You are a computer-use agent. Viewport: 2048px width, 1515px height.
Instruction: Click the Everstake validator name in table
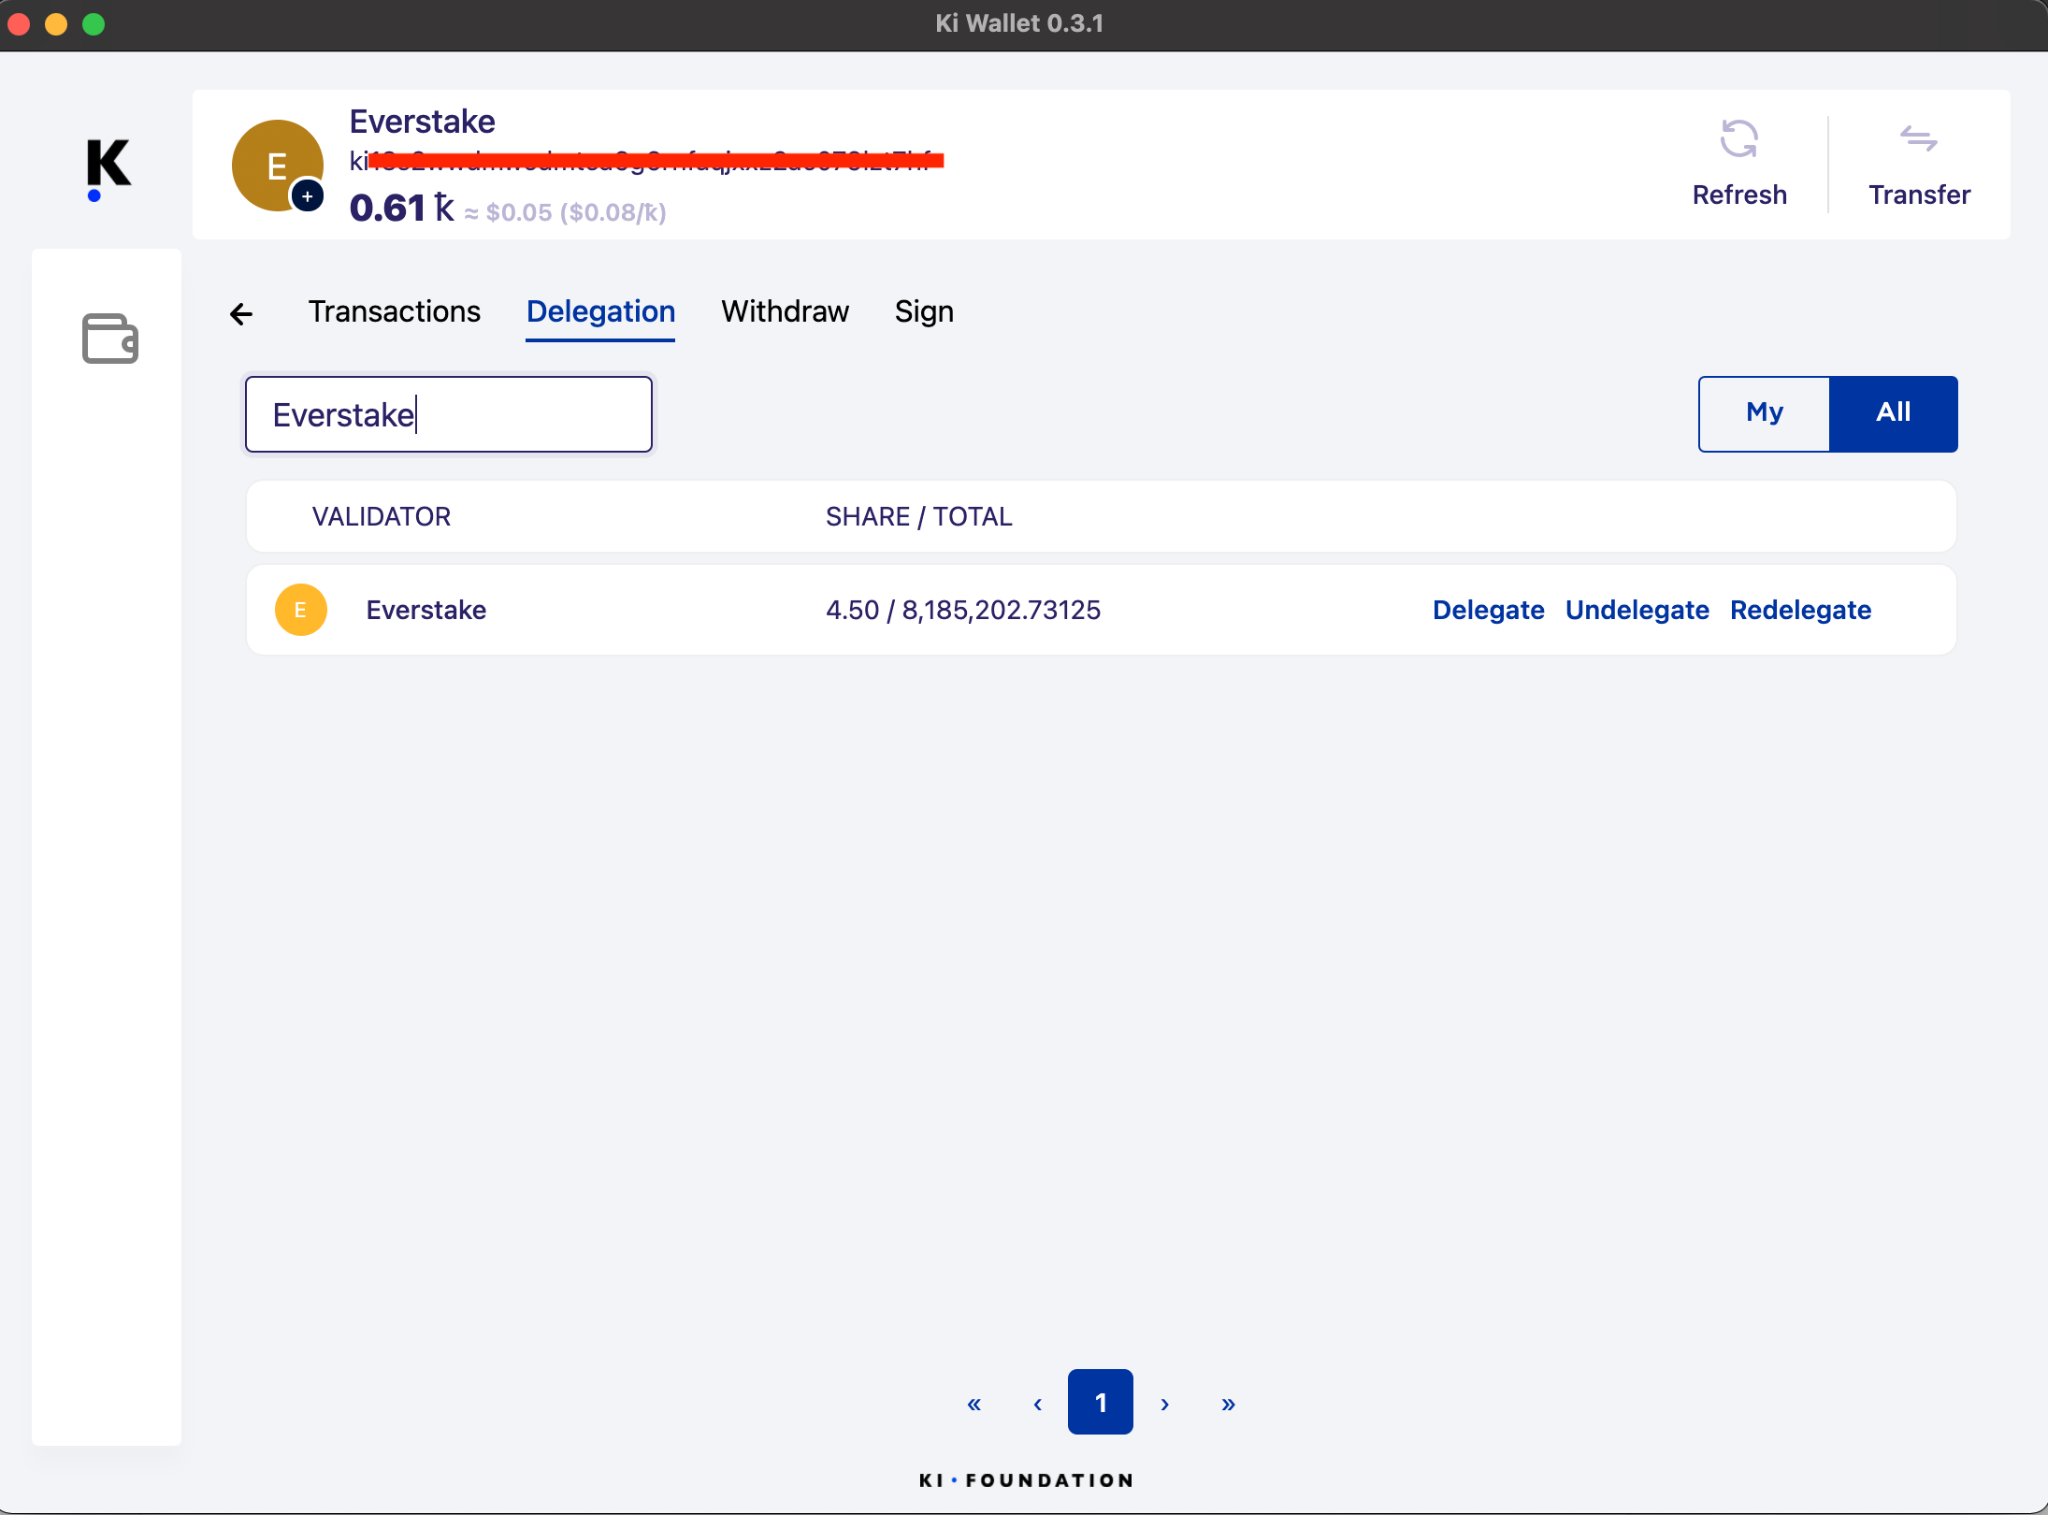pos(426,610)
